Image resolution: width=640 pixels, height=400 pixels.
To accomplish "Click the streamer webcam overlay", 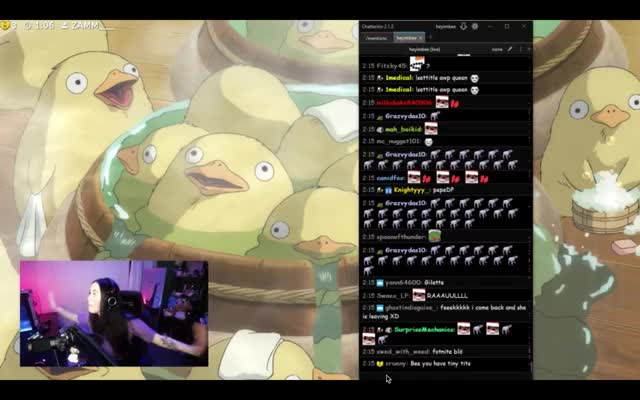I will 114,313.
